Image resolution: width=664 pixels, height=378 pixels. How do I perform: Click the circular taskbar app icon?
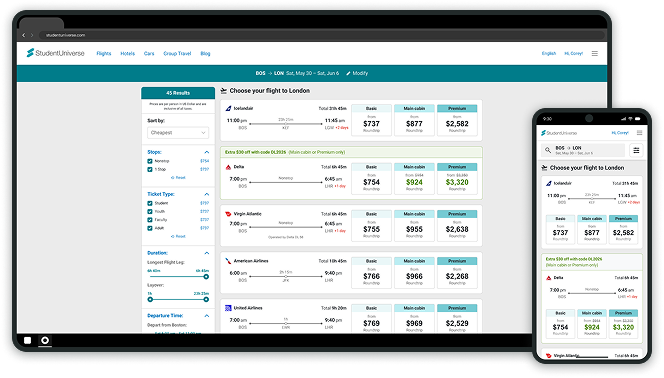tap(45, 340)
